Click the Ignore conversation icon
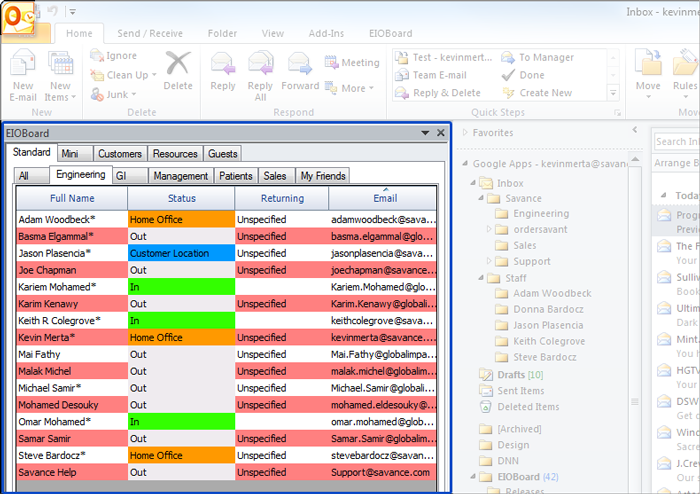The image size is (700, 494). click(x=96, y=56)
